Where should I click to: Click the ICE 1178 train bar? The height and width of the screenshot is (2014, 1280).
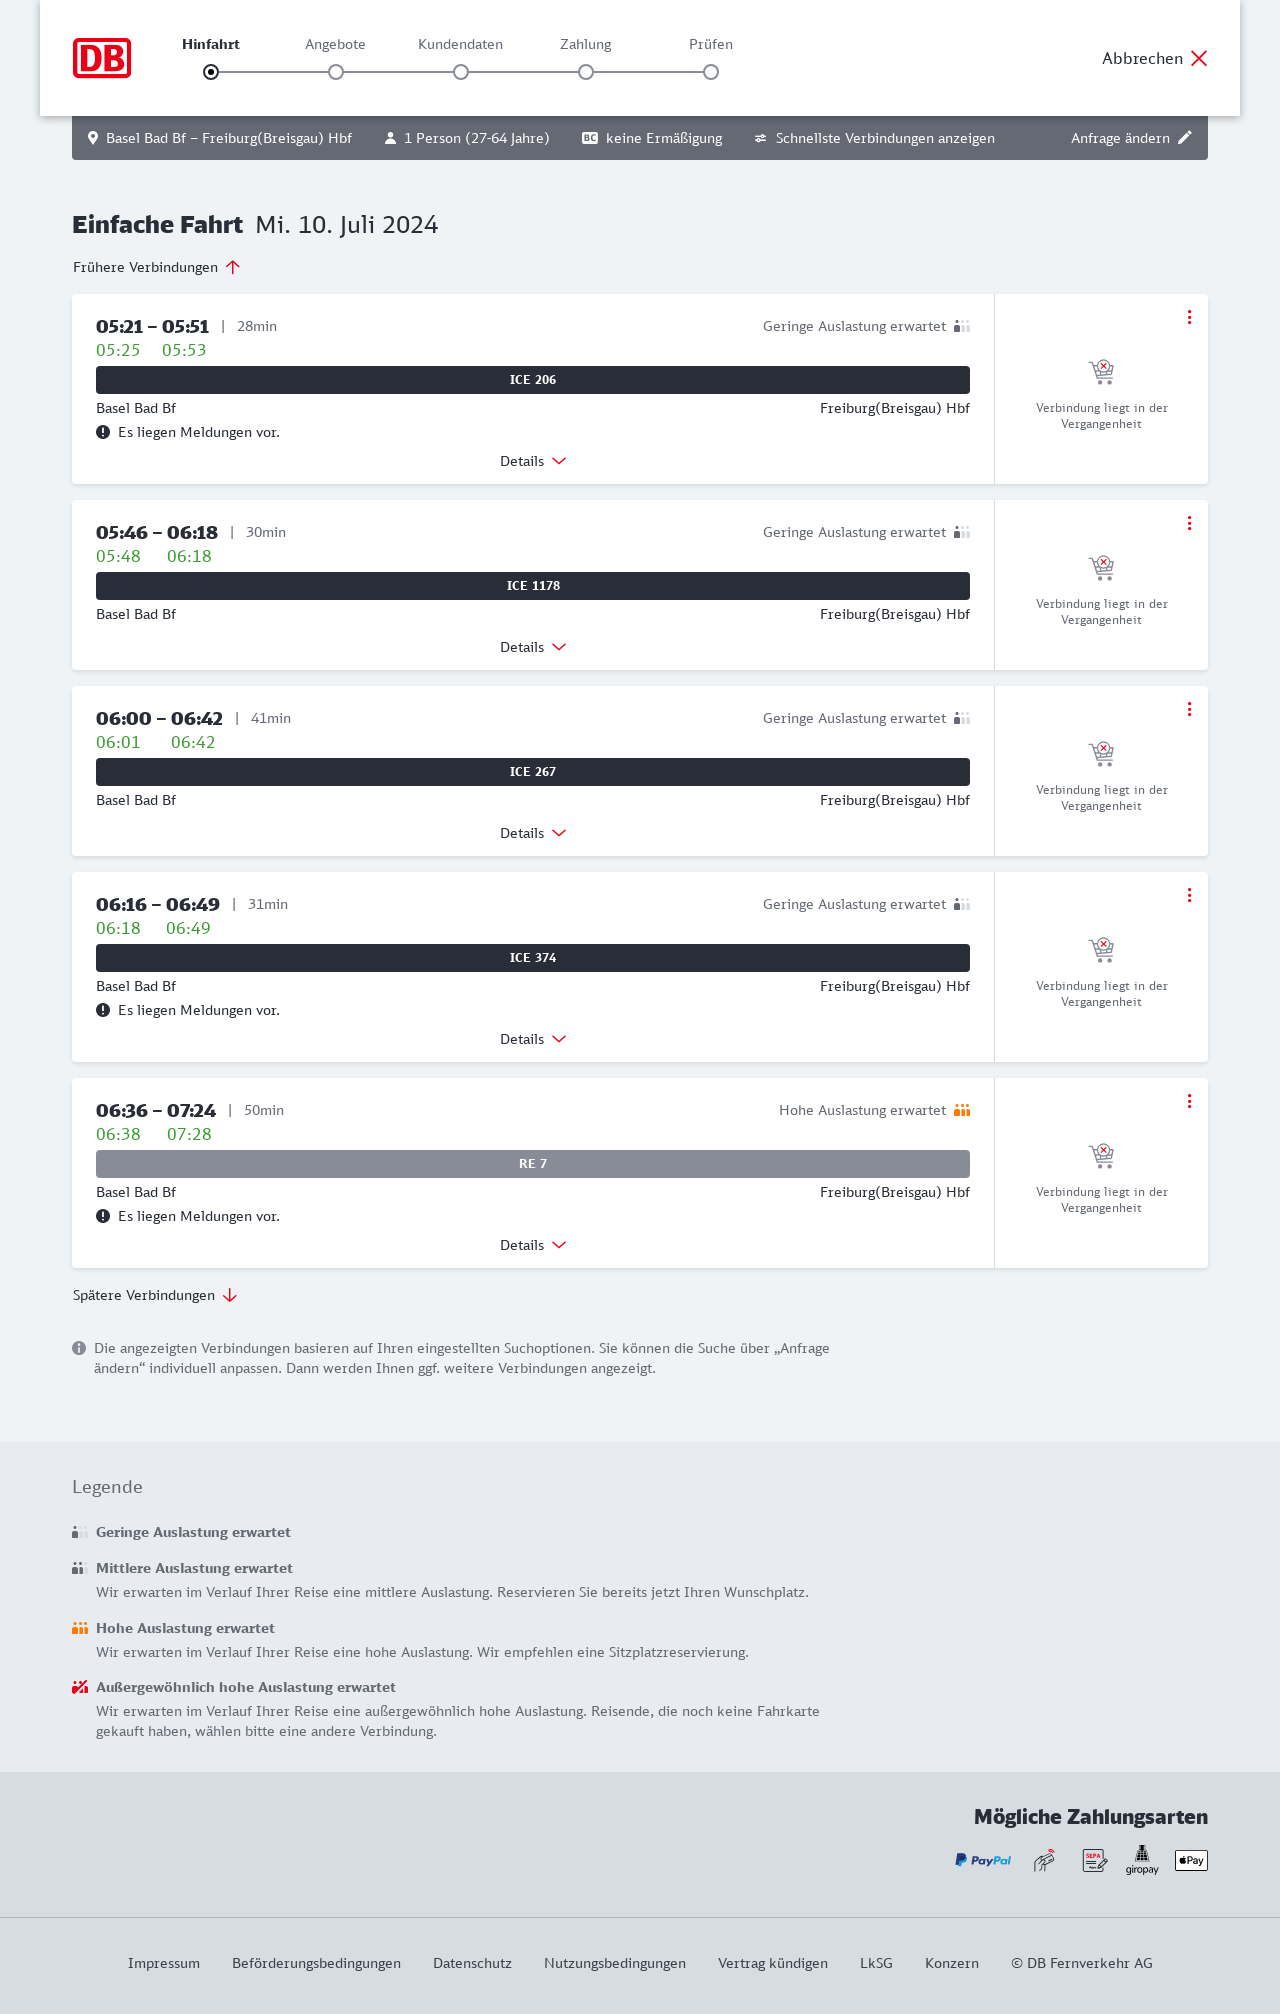coord(533,586)
